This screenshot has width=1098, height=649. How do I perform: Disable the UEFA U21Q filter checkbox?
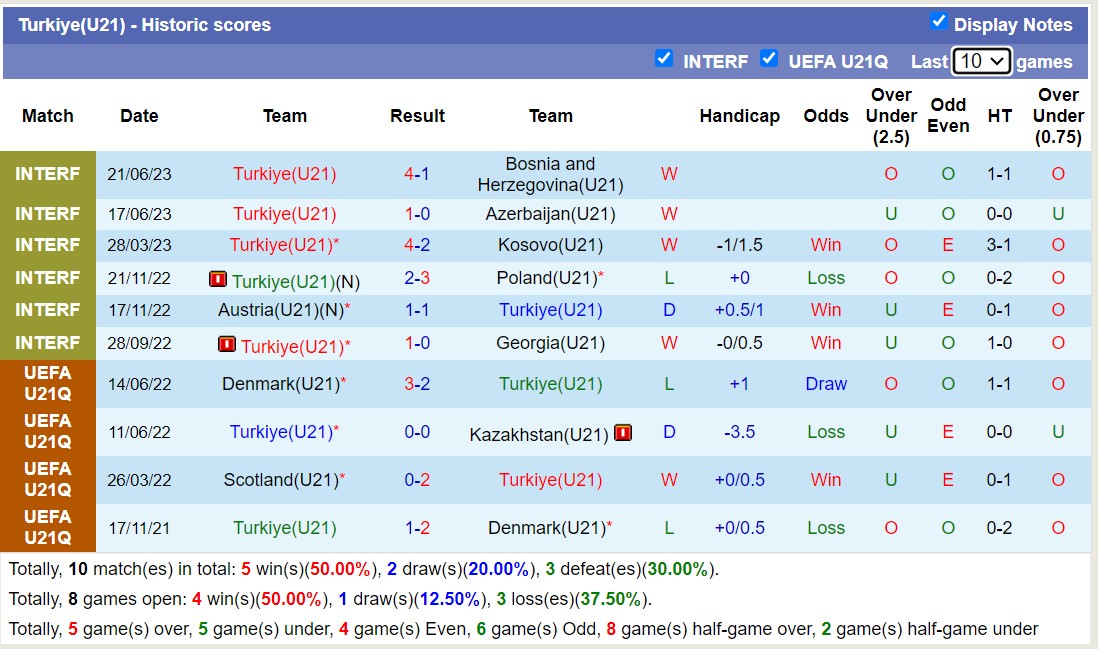coord(769,59)
